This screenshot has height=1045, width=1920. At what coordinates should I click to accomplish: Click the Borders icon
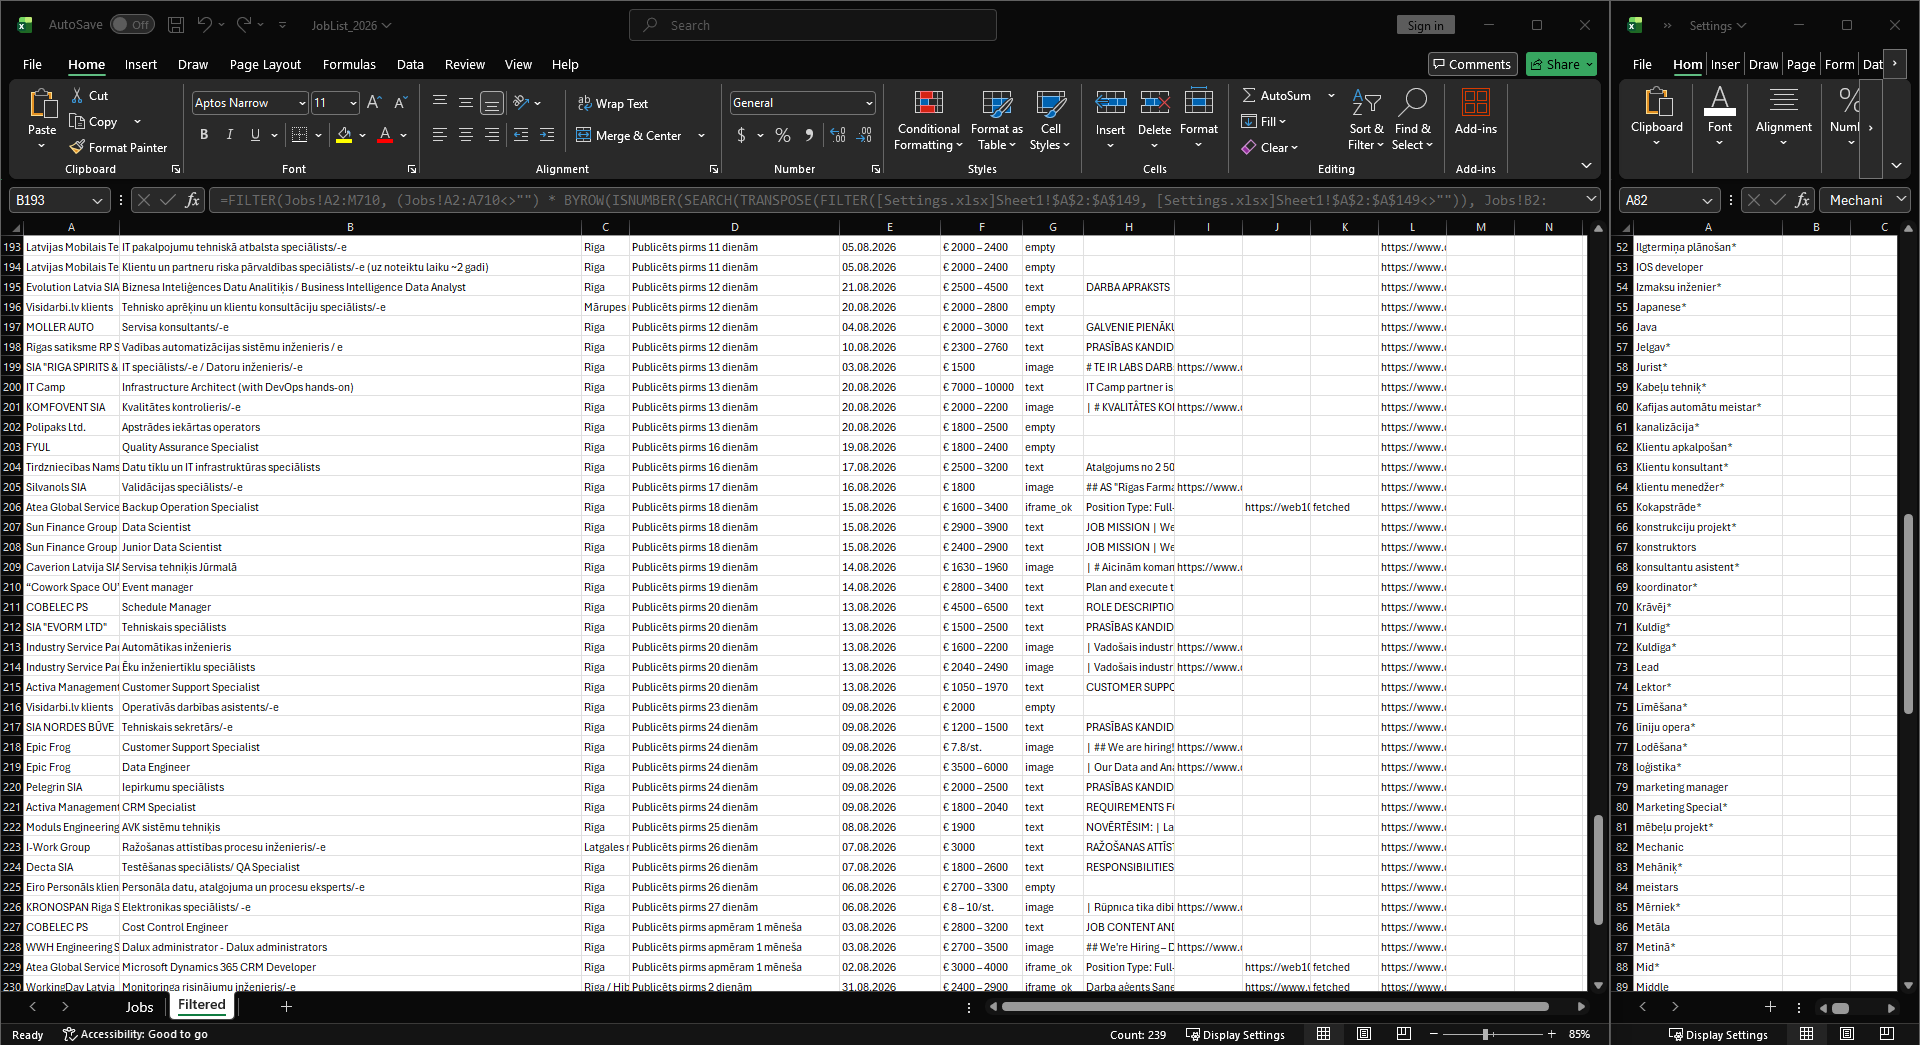pos(299,135)
